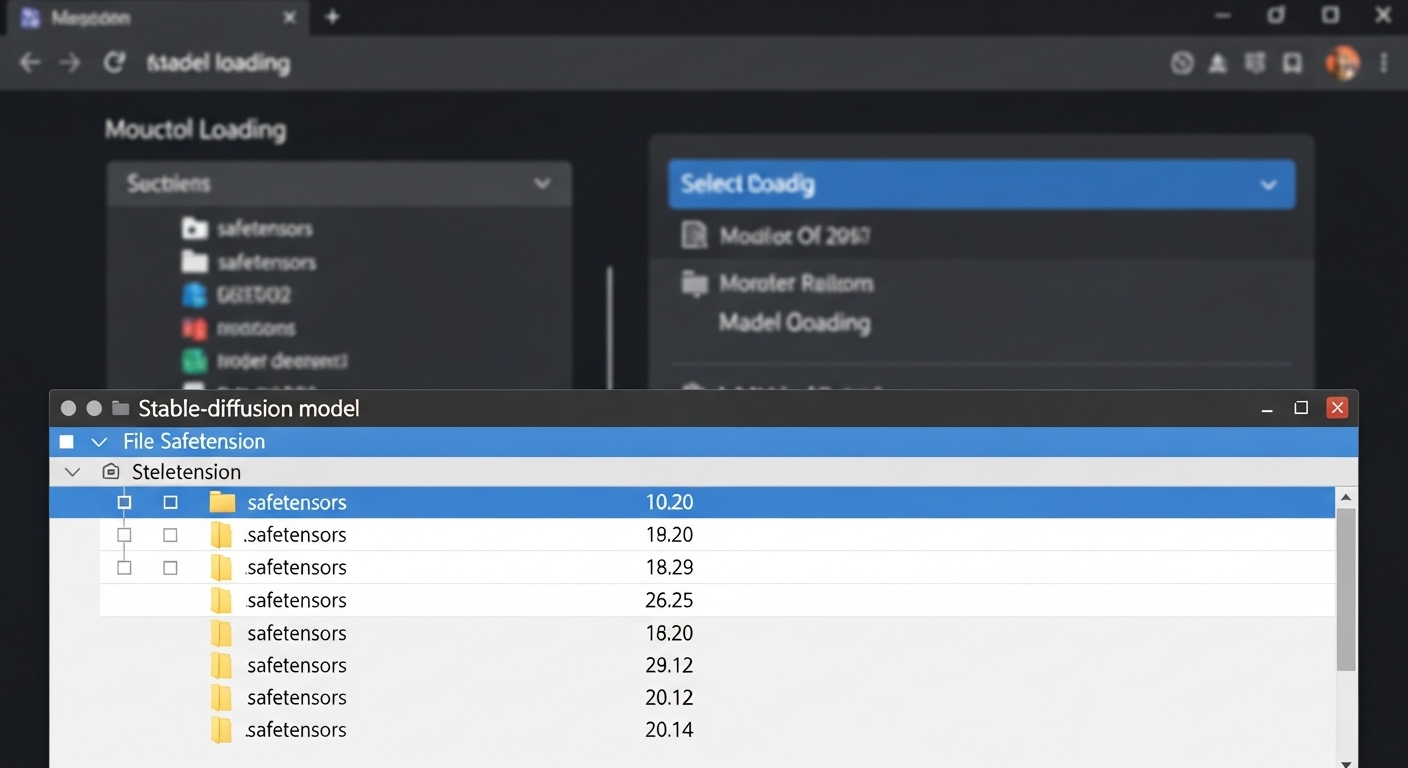
Task: Click the file list scrollbar up arrow
Action: pyautogui.click(x=1346, y=498)
